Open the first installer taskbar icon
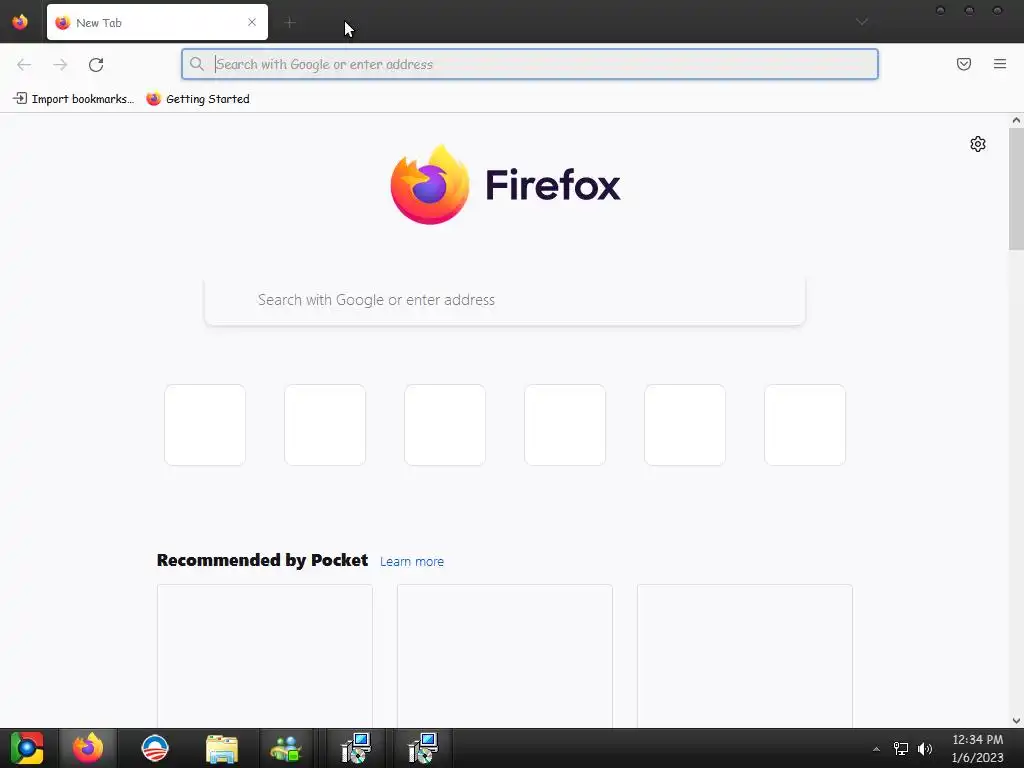The height and width of the screenshot is (768, 1024). click(357, 748)
